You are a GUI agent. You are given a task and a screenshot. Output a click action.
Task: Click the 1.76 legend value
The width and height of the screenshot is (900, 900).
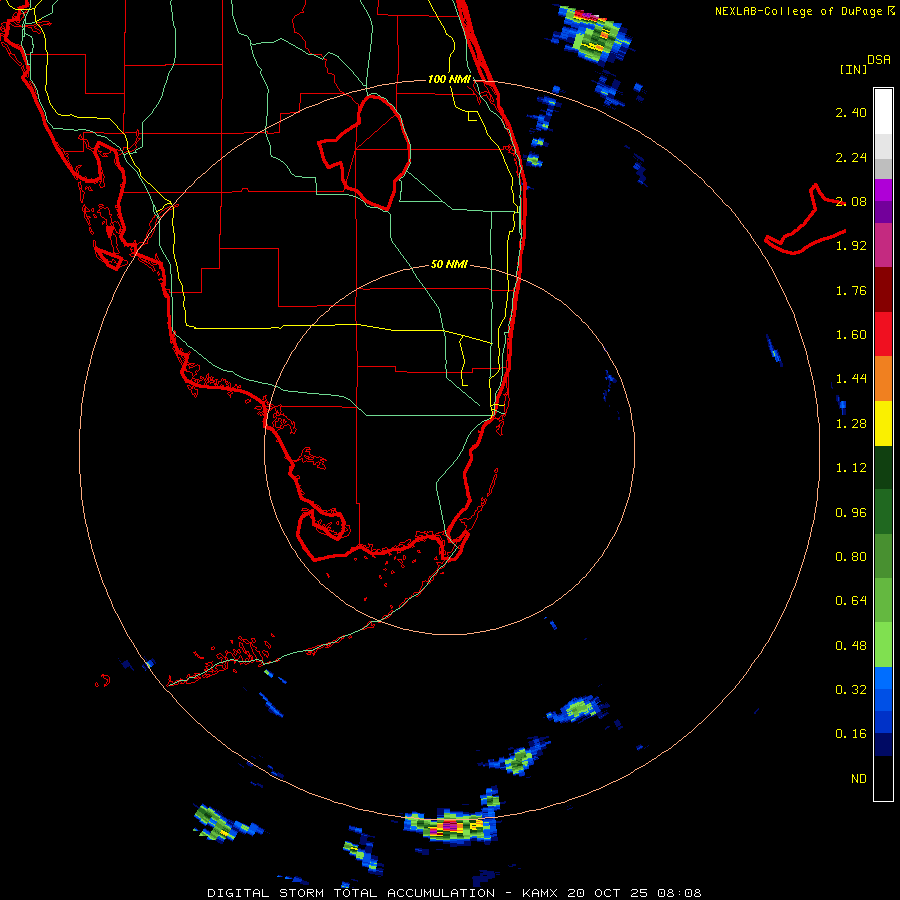click(x=851, y=290)
